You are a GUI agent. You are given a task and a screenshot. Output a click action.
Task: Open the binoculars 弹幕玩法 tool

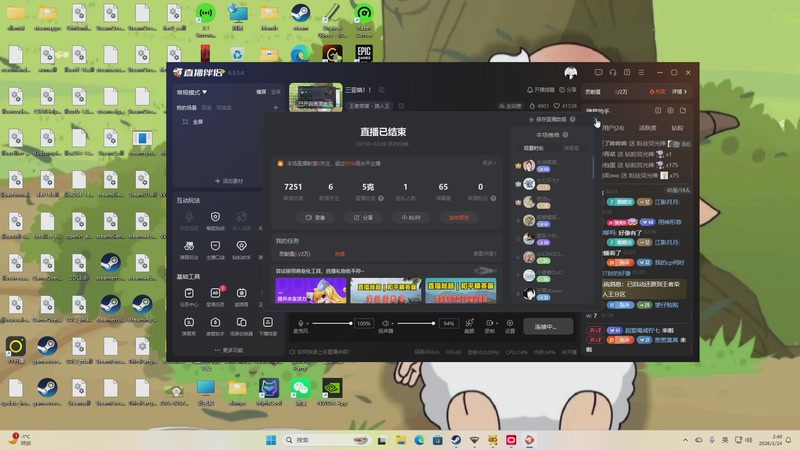click(189, 249)
